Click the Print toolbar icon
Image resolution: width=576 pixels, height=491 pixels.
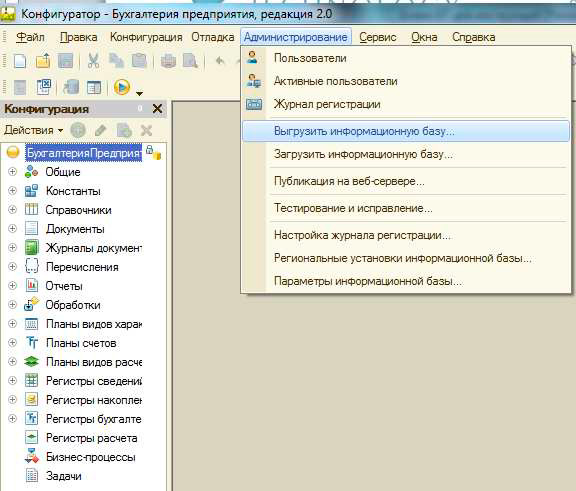168,61
